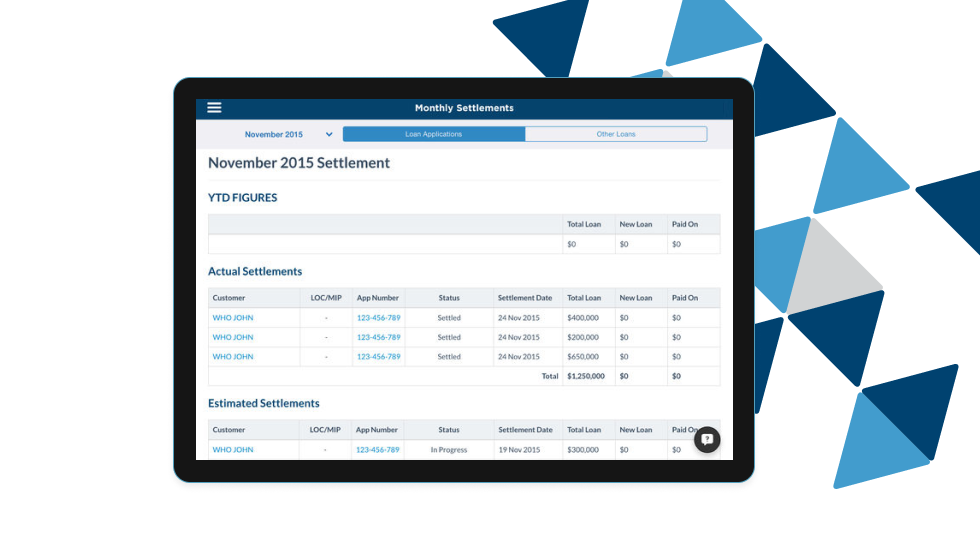This screenshot has width=980, height=560.
Task: Click the $1,250,000 total loan amount
Action: (585, 376)
